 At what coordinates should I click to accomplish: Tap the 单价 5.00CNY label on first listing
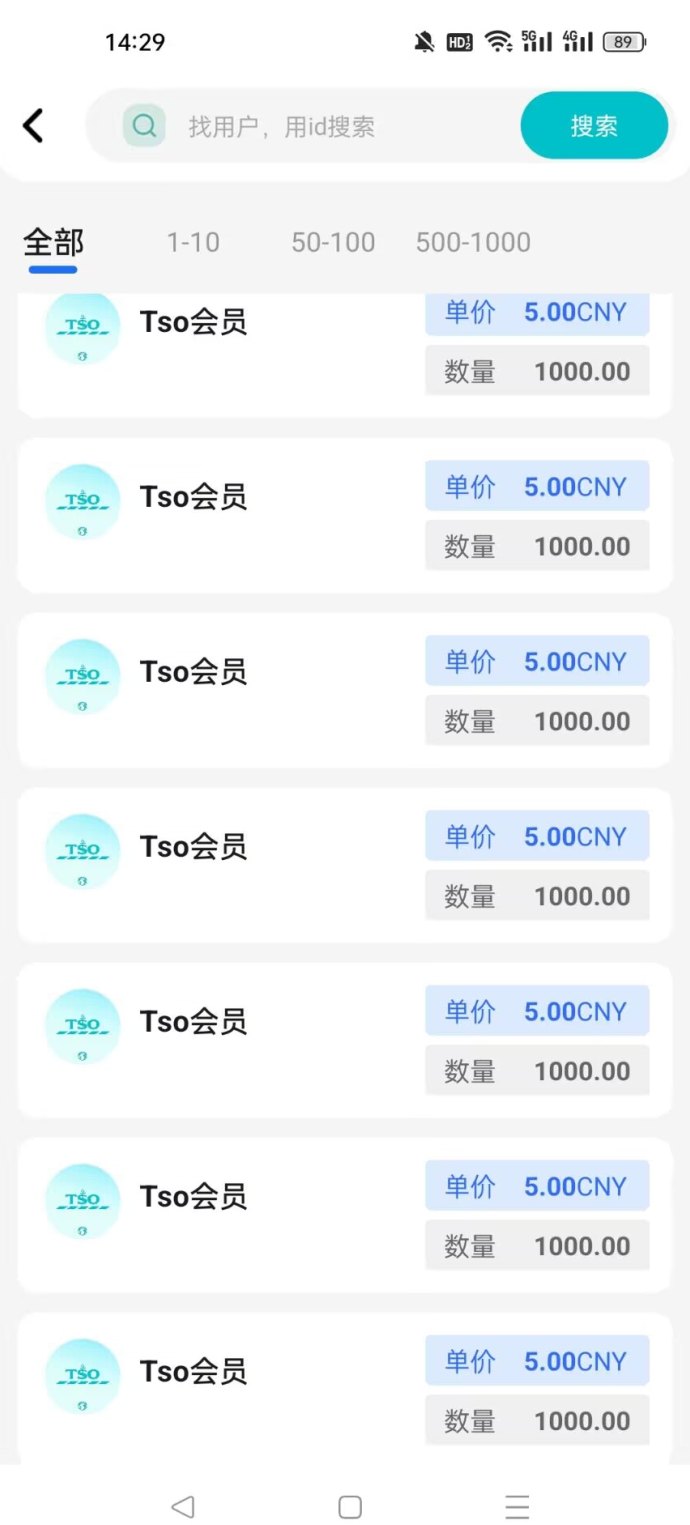point(536,312)
